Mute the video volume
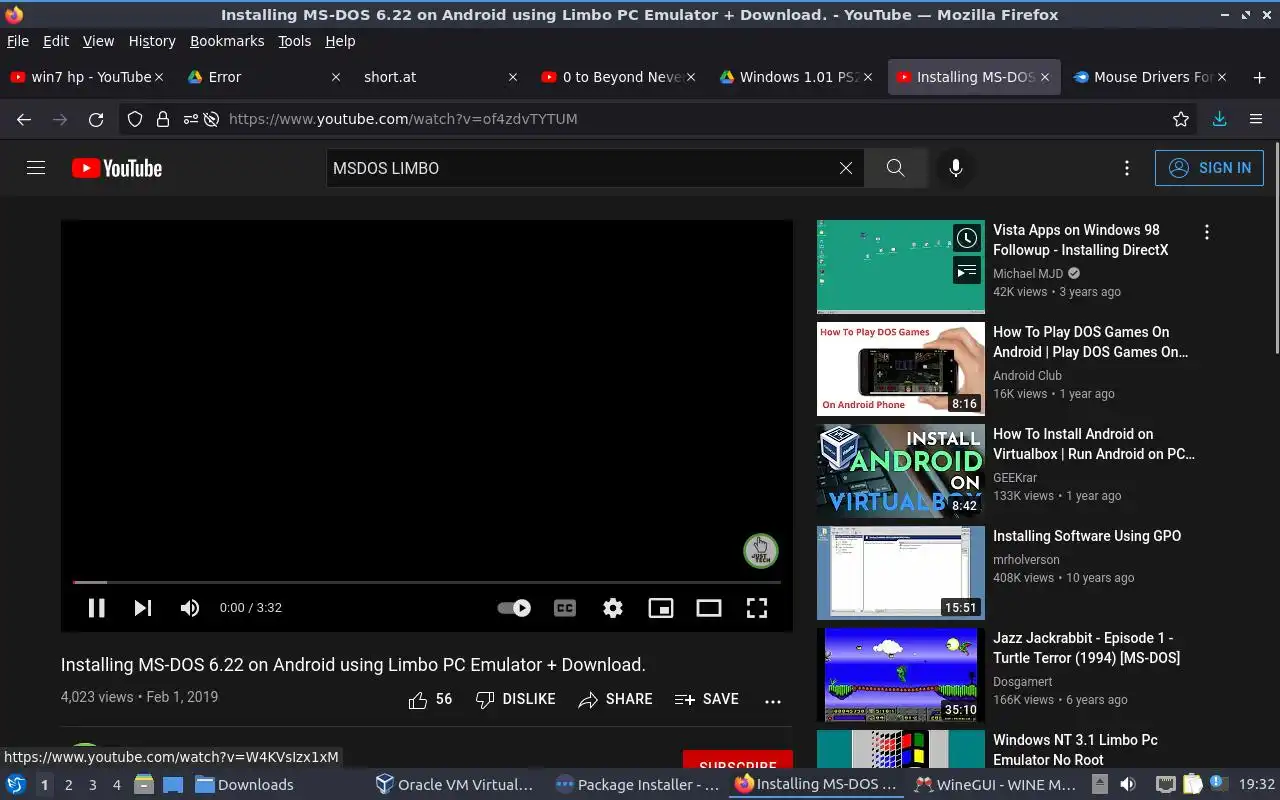Viewport: 1280px width, 800px height. pyautogui.click(x=190, y=608)
